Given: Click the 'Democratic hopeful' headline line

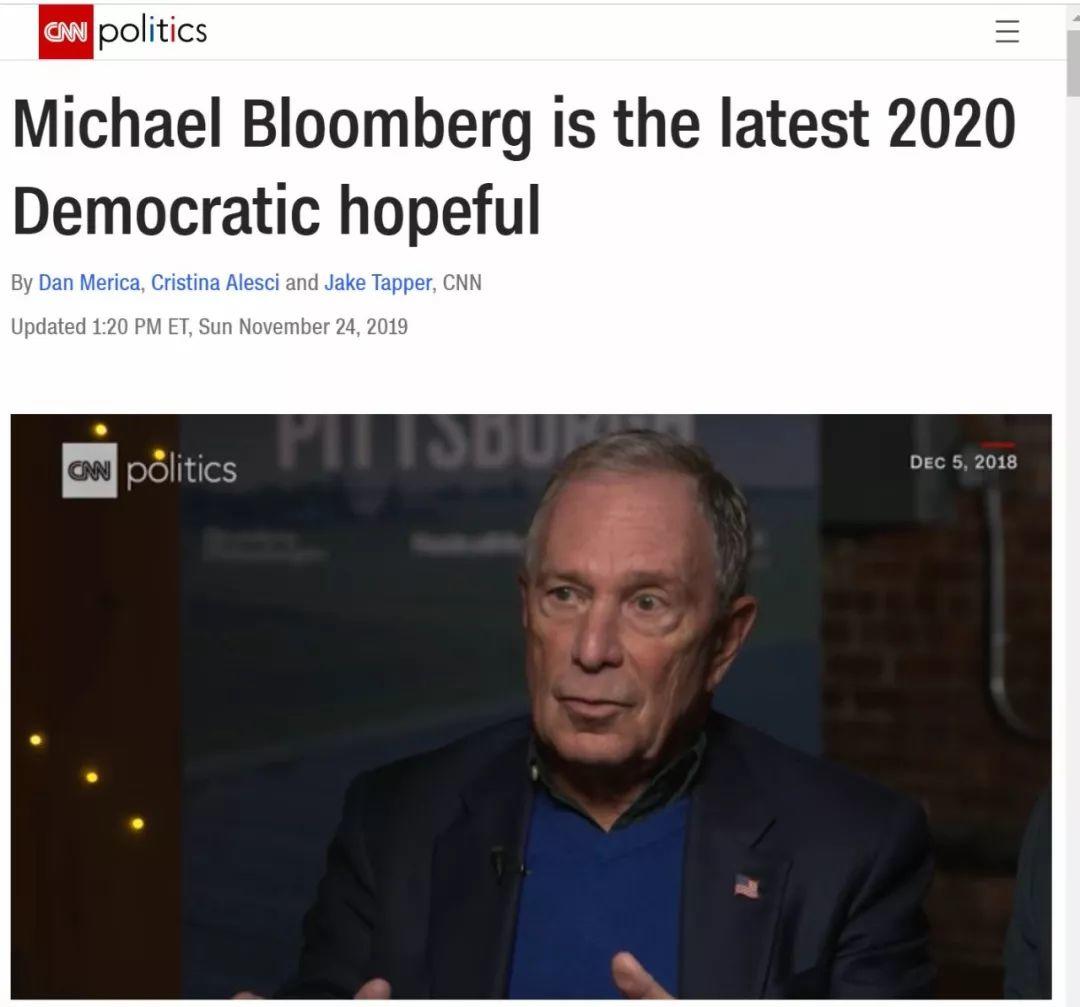Looking at the screenshot, I should pyautogui.click(x=276, y=209).
